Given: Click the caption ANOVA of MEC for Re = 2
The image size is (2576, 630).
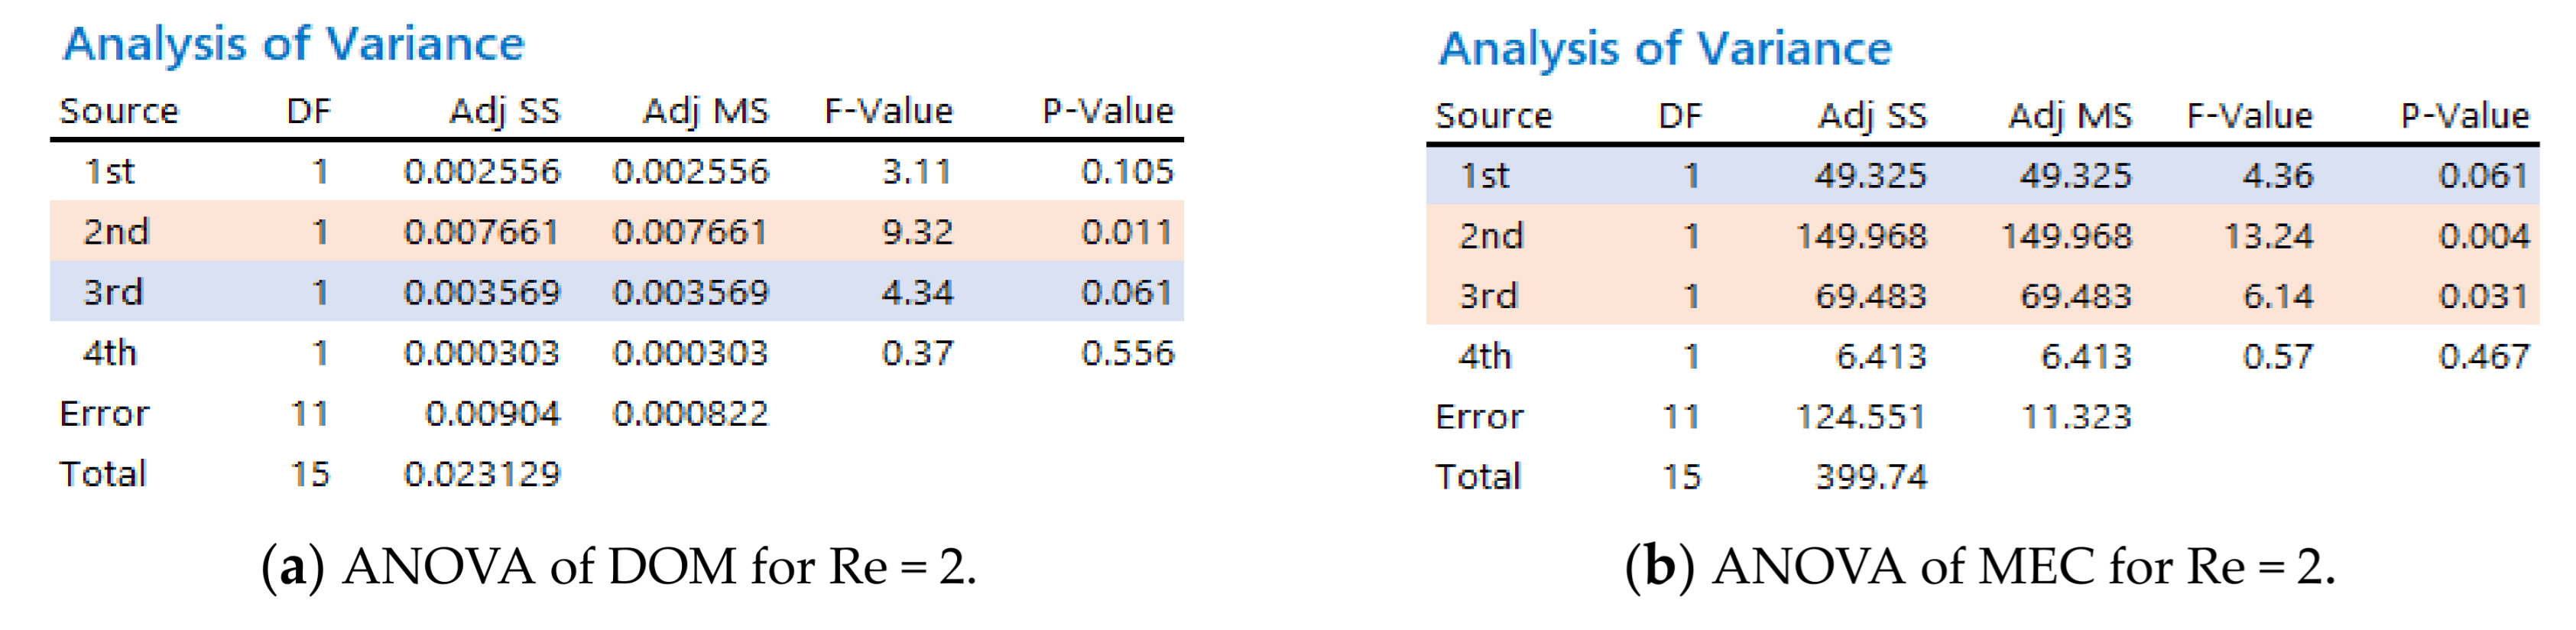Looking at the screenshot, I should (x=1979, y=567).
